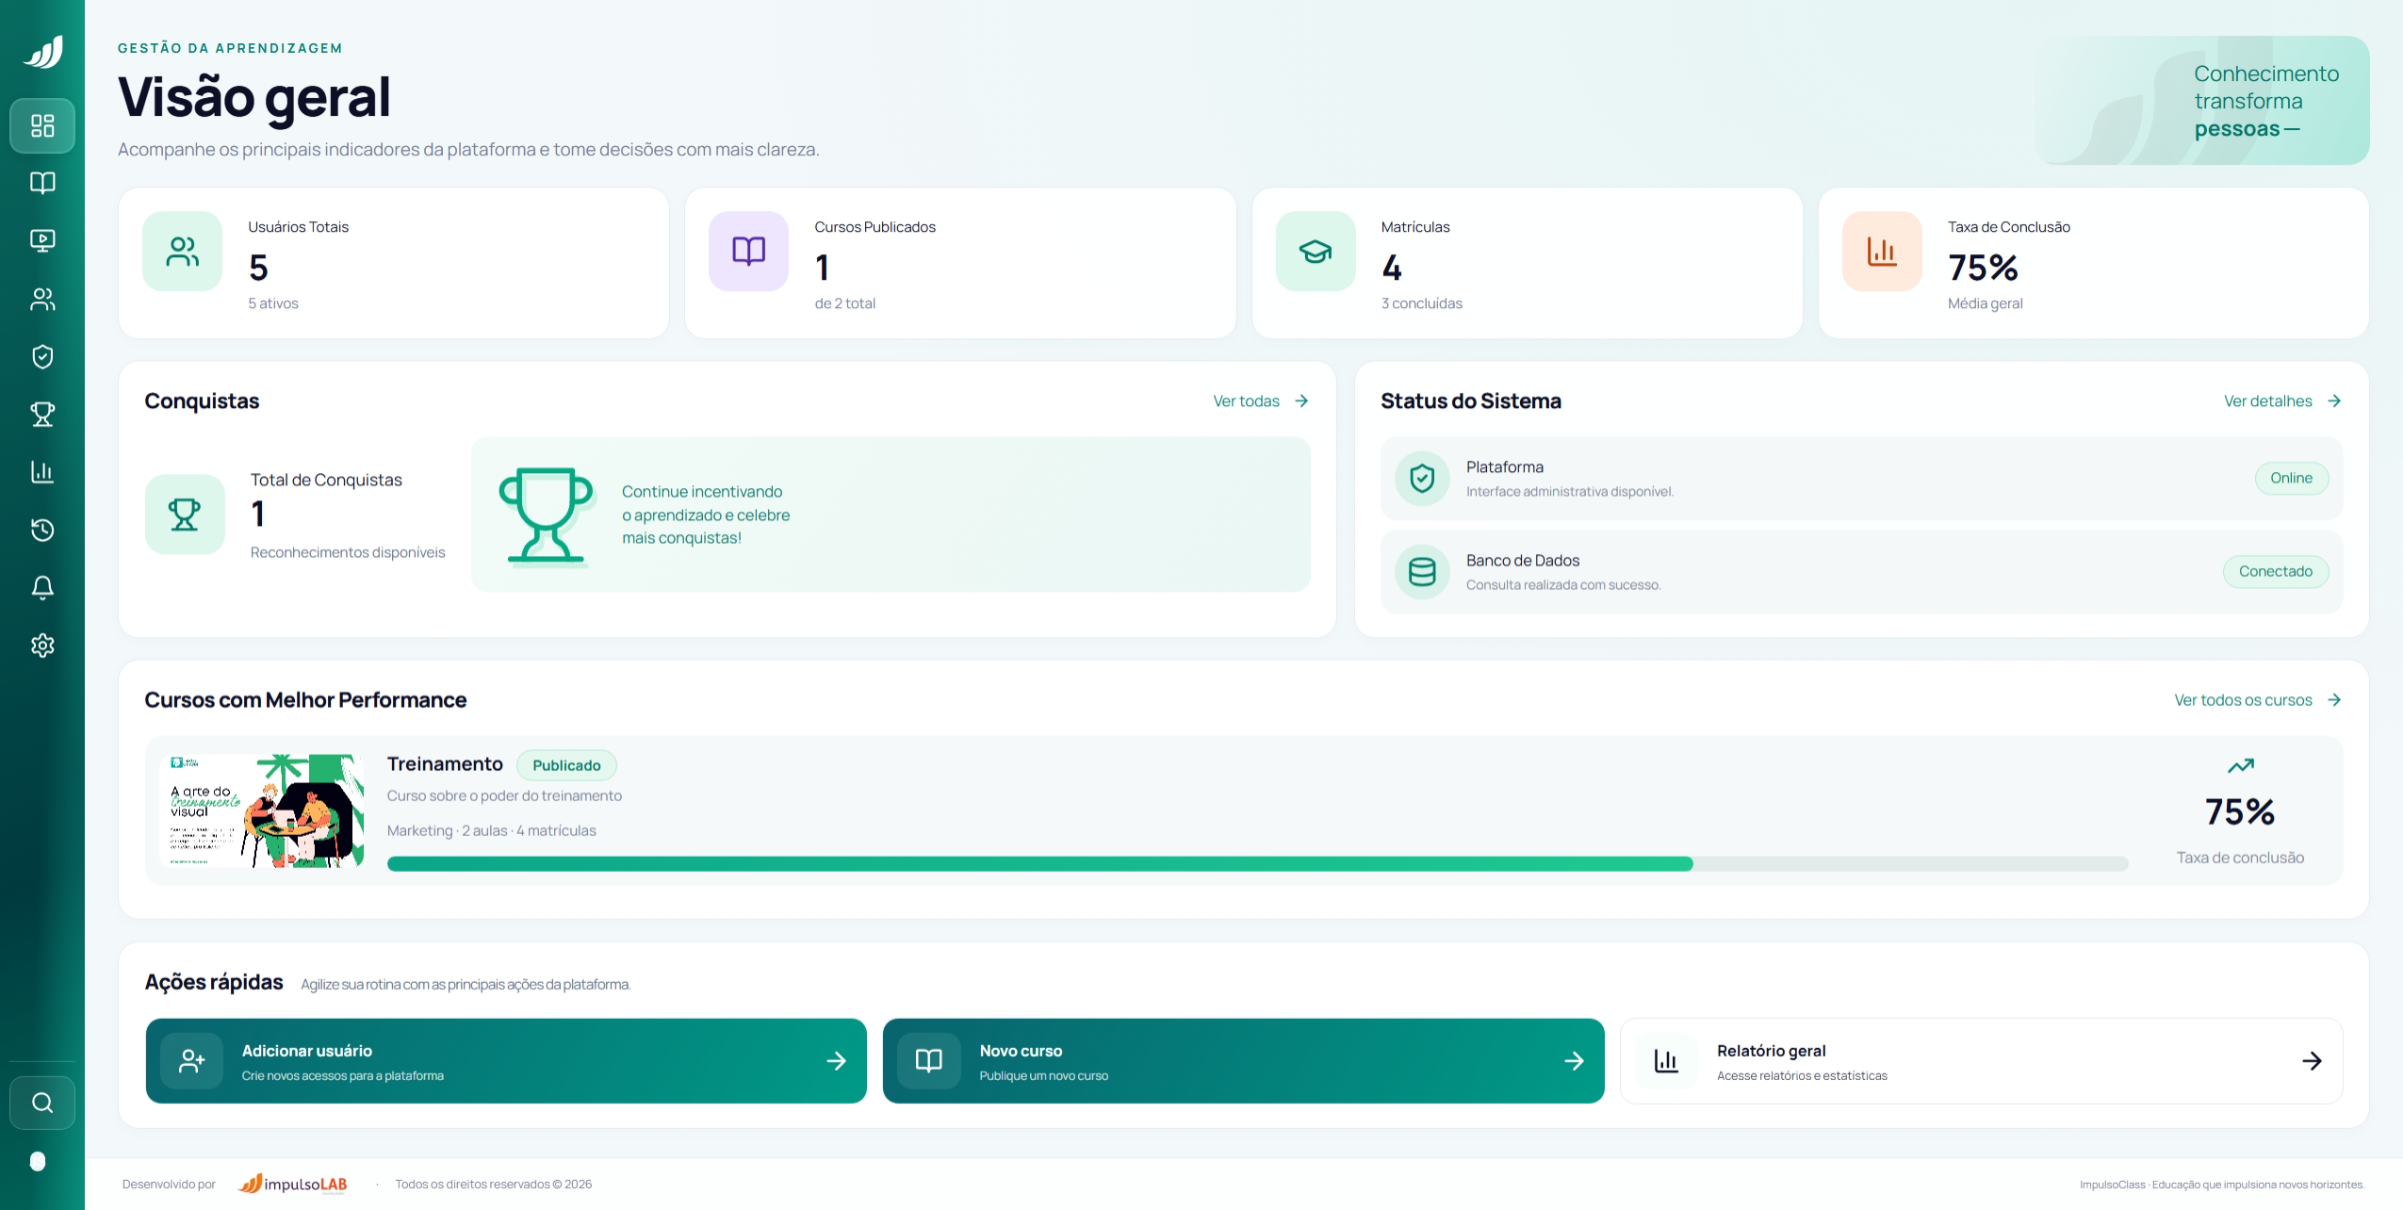This screenshot has height=1210, width=2403.
Task: Click the Taxa de Conclusão chart icon
Action: tap(1881, 251)
